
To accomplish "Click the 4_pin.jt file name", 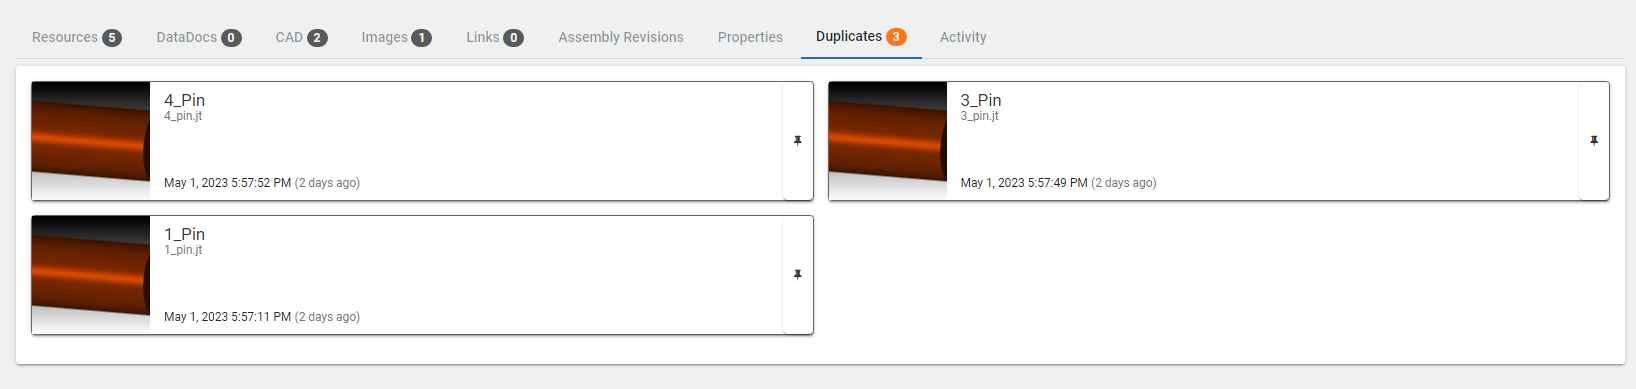I will [183, 116].
